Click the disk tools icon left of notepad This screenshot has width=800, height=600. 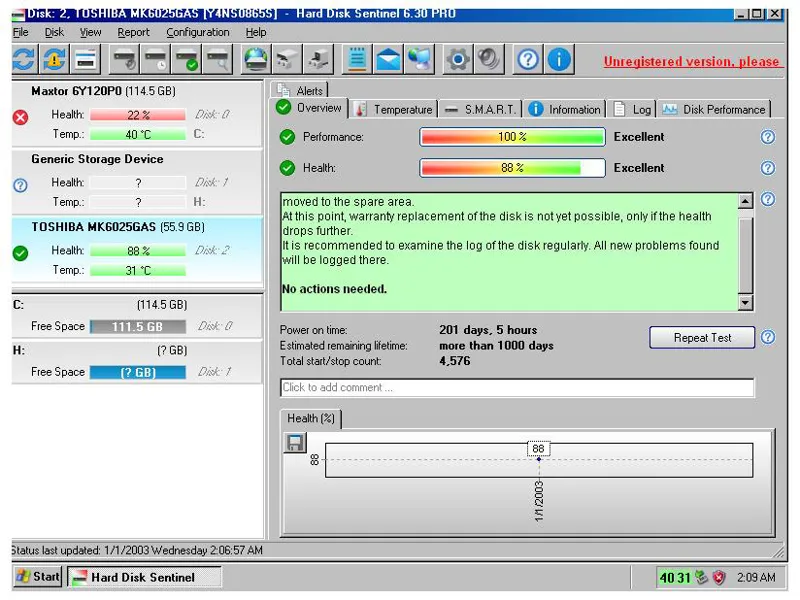[319, 60]
